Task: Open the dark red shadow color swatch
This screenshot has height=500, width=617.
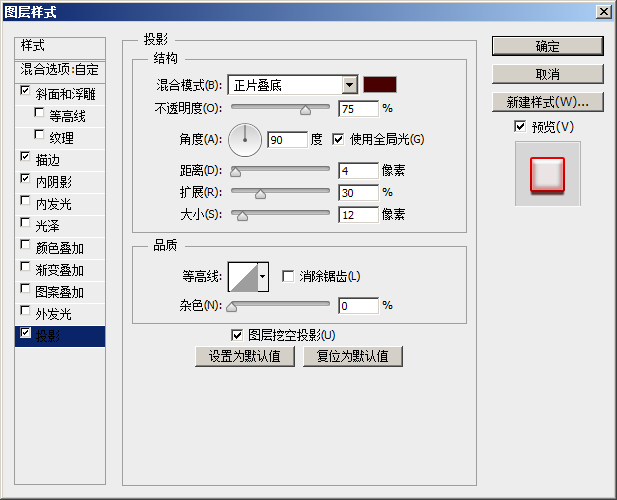Action: [x=380, y=85]
